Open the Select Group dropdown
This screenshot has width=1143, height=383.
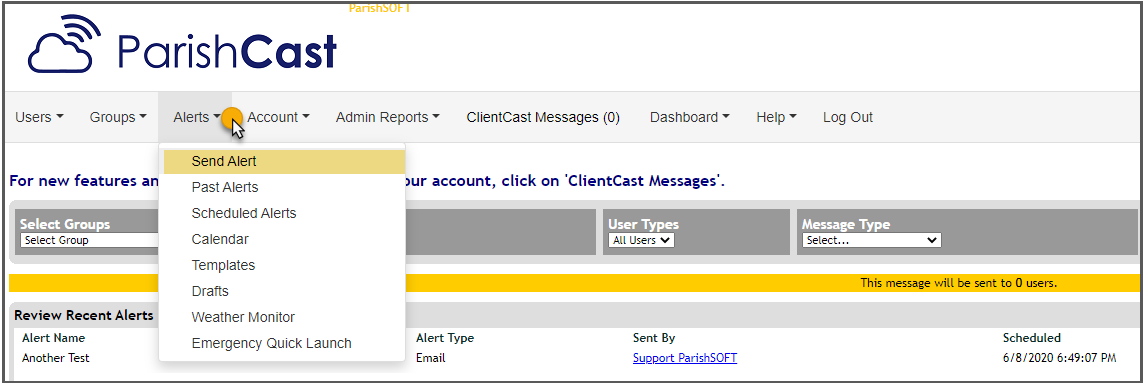point(90,240)
